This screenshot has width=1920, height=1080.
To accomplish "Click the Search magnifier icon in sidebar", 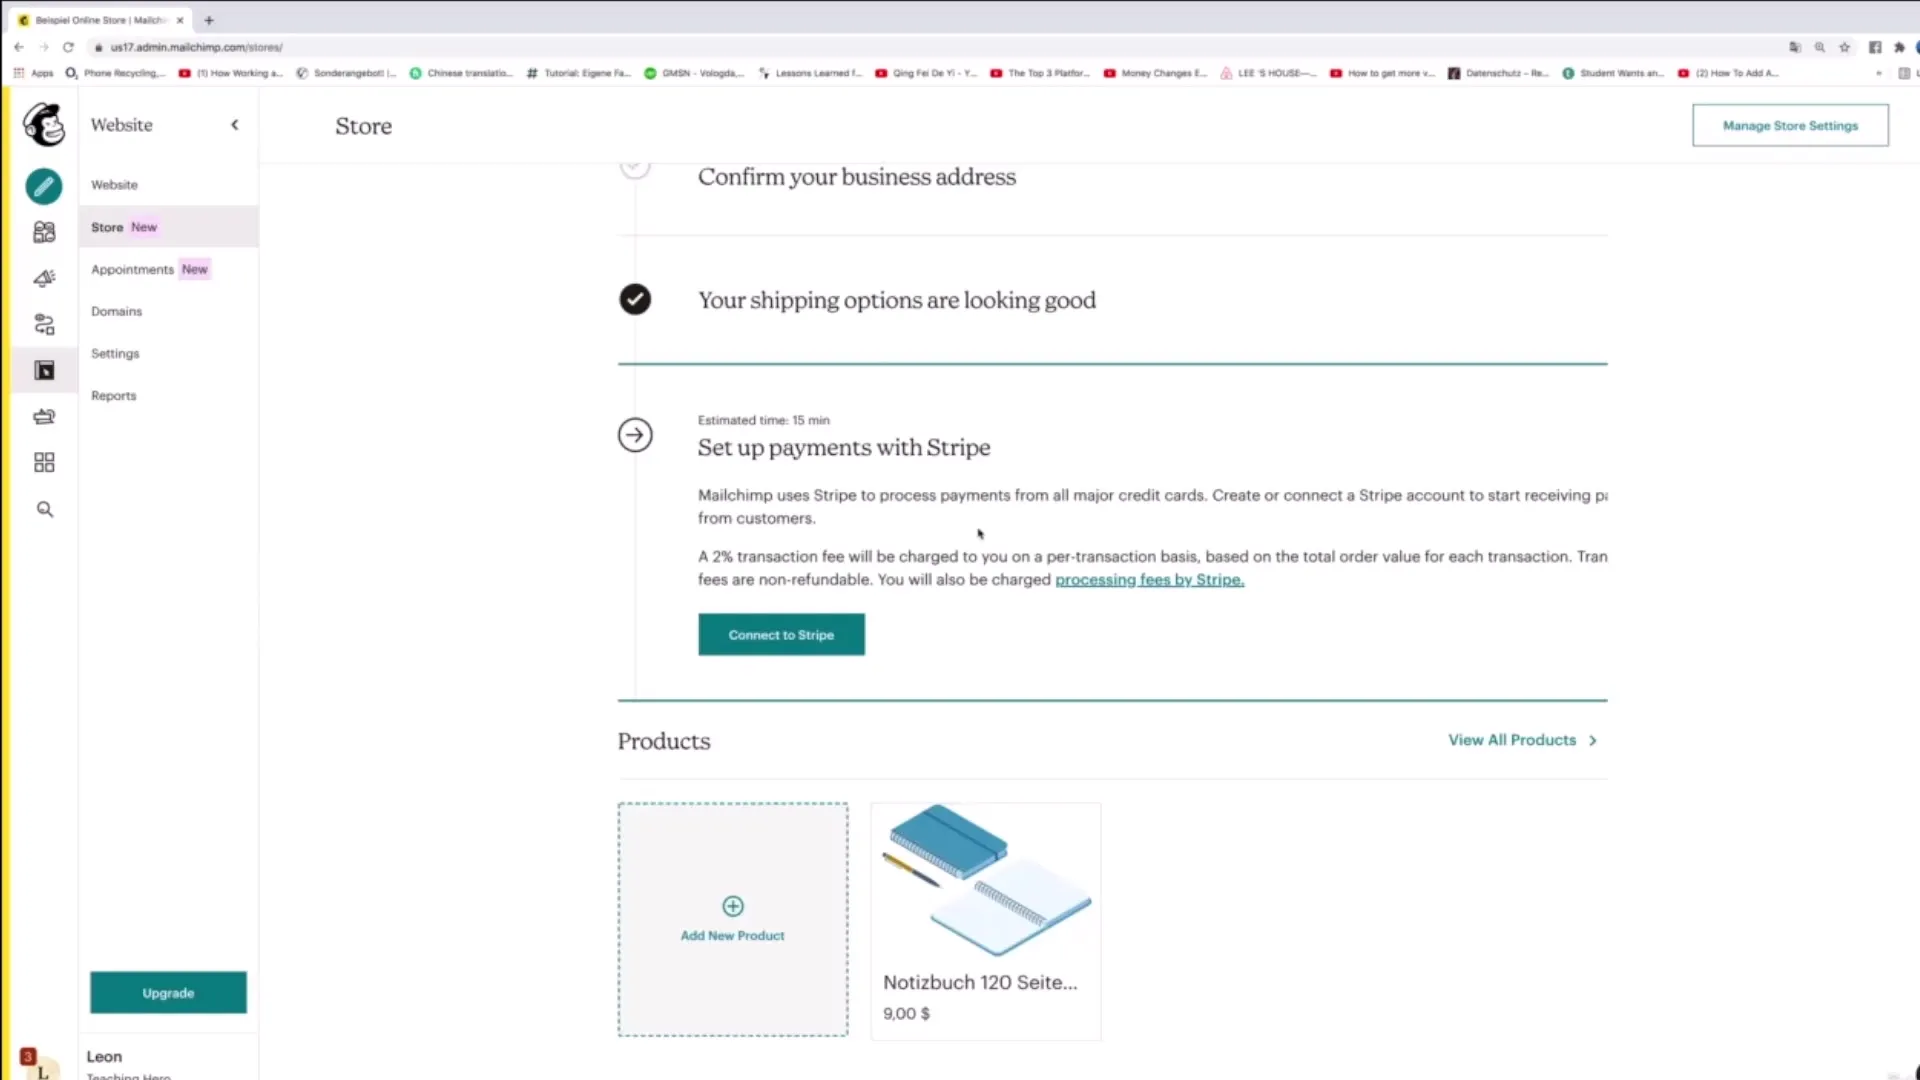I will coord(44,509).
